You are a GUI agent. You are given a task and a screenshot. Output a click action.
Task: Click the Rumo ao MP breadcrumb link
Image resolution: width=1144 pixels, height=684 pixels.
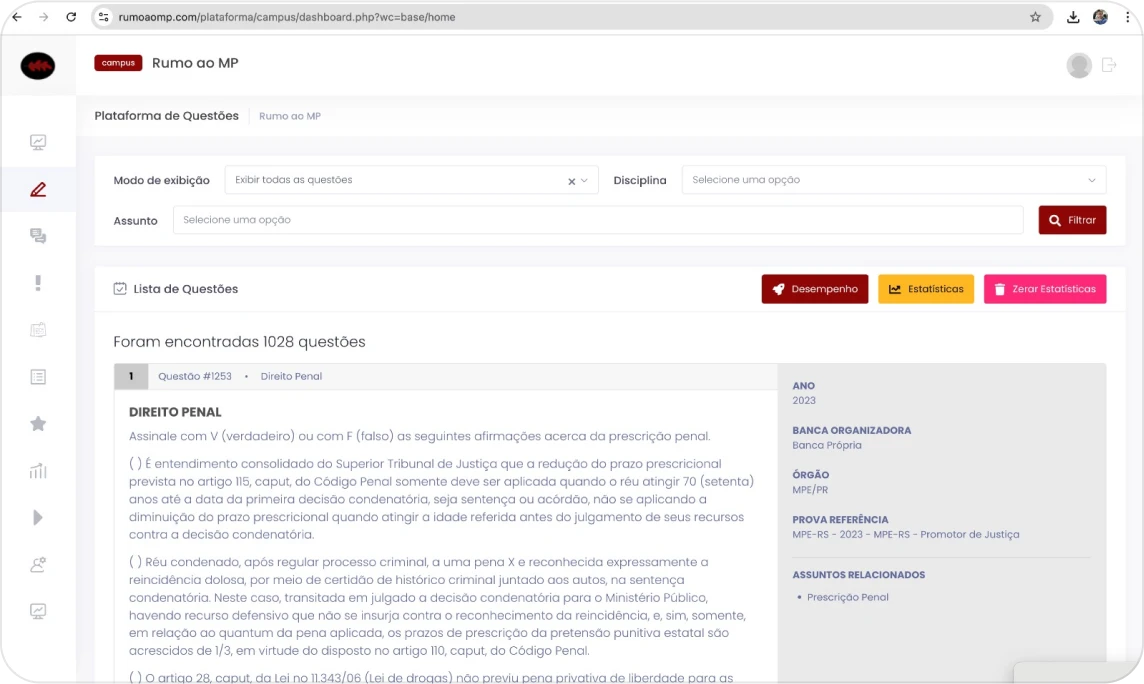289,116
